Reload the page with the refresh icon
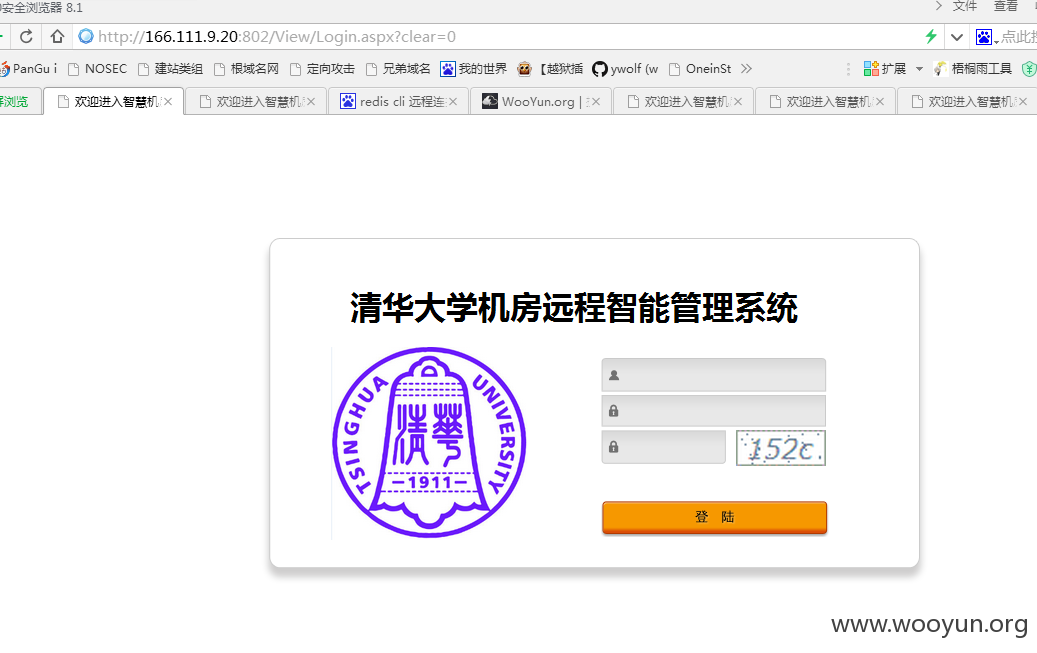1037x653 pixels. click(26, 36)
